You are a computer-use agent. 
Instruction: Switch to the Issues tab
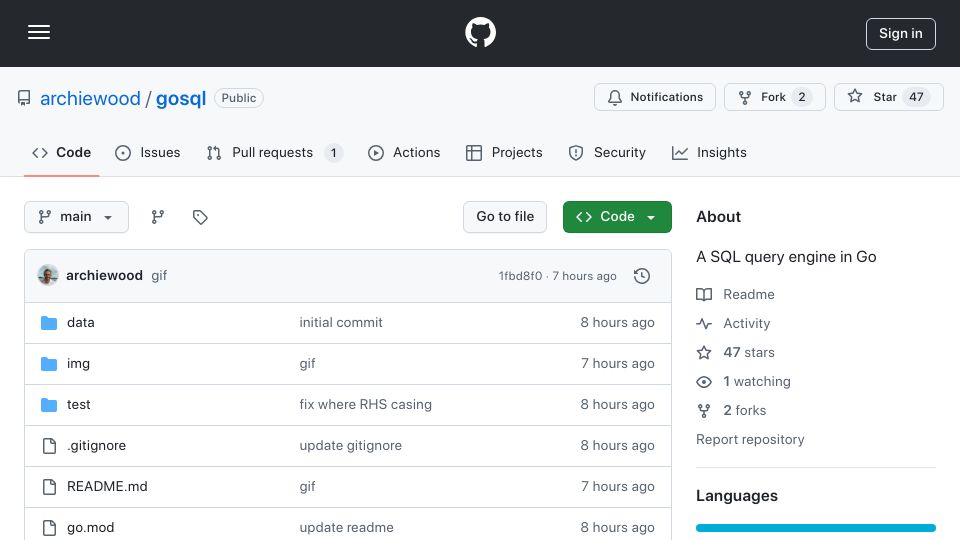tap(148, 152)
